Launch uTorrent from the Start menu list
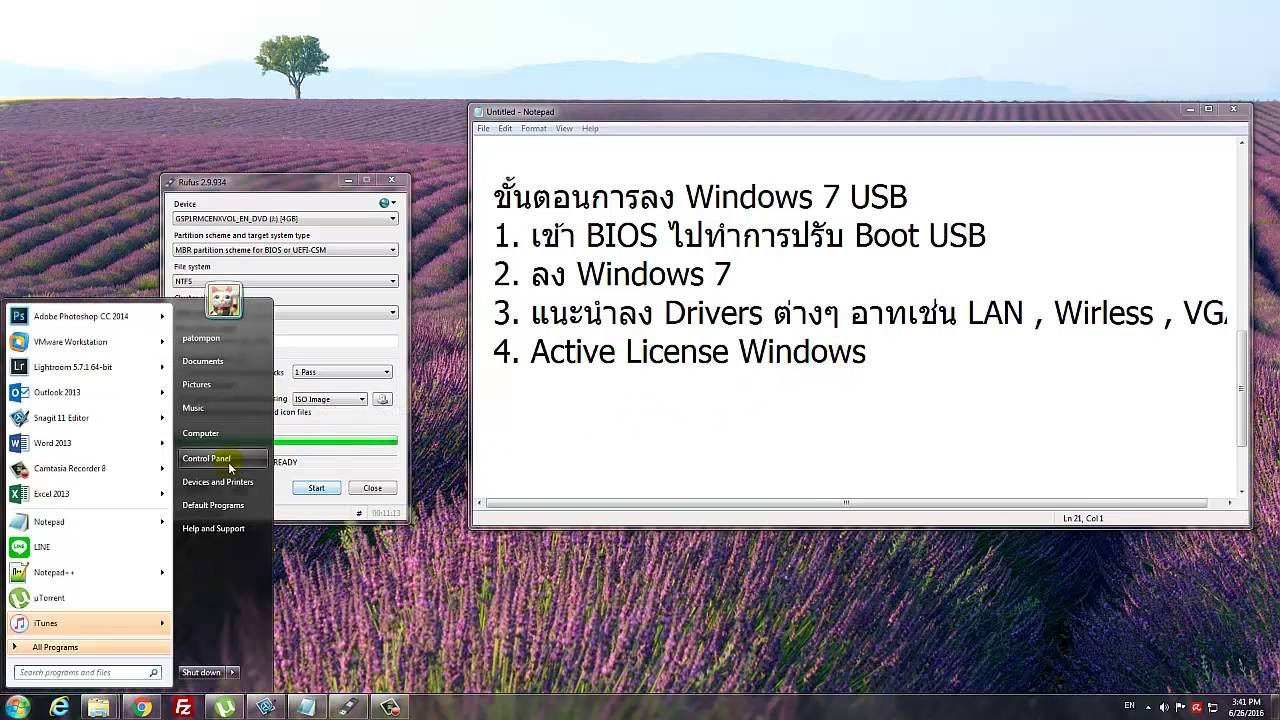The height and width of the screenshot is (720, 1280). [88, 598]
